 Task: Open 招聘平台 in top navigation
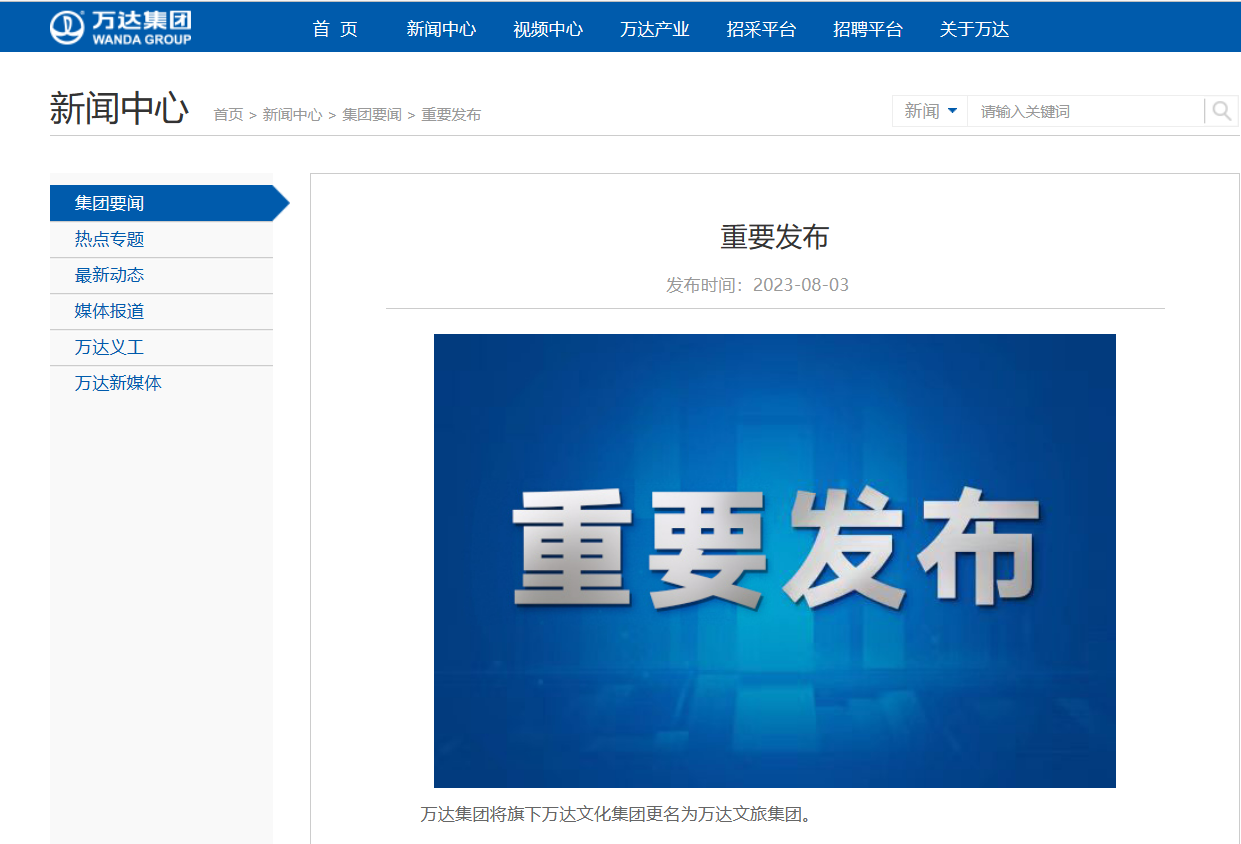click(868, 29)
